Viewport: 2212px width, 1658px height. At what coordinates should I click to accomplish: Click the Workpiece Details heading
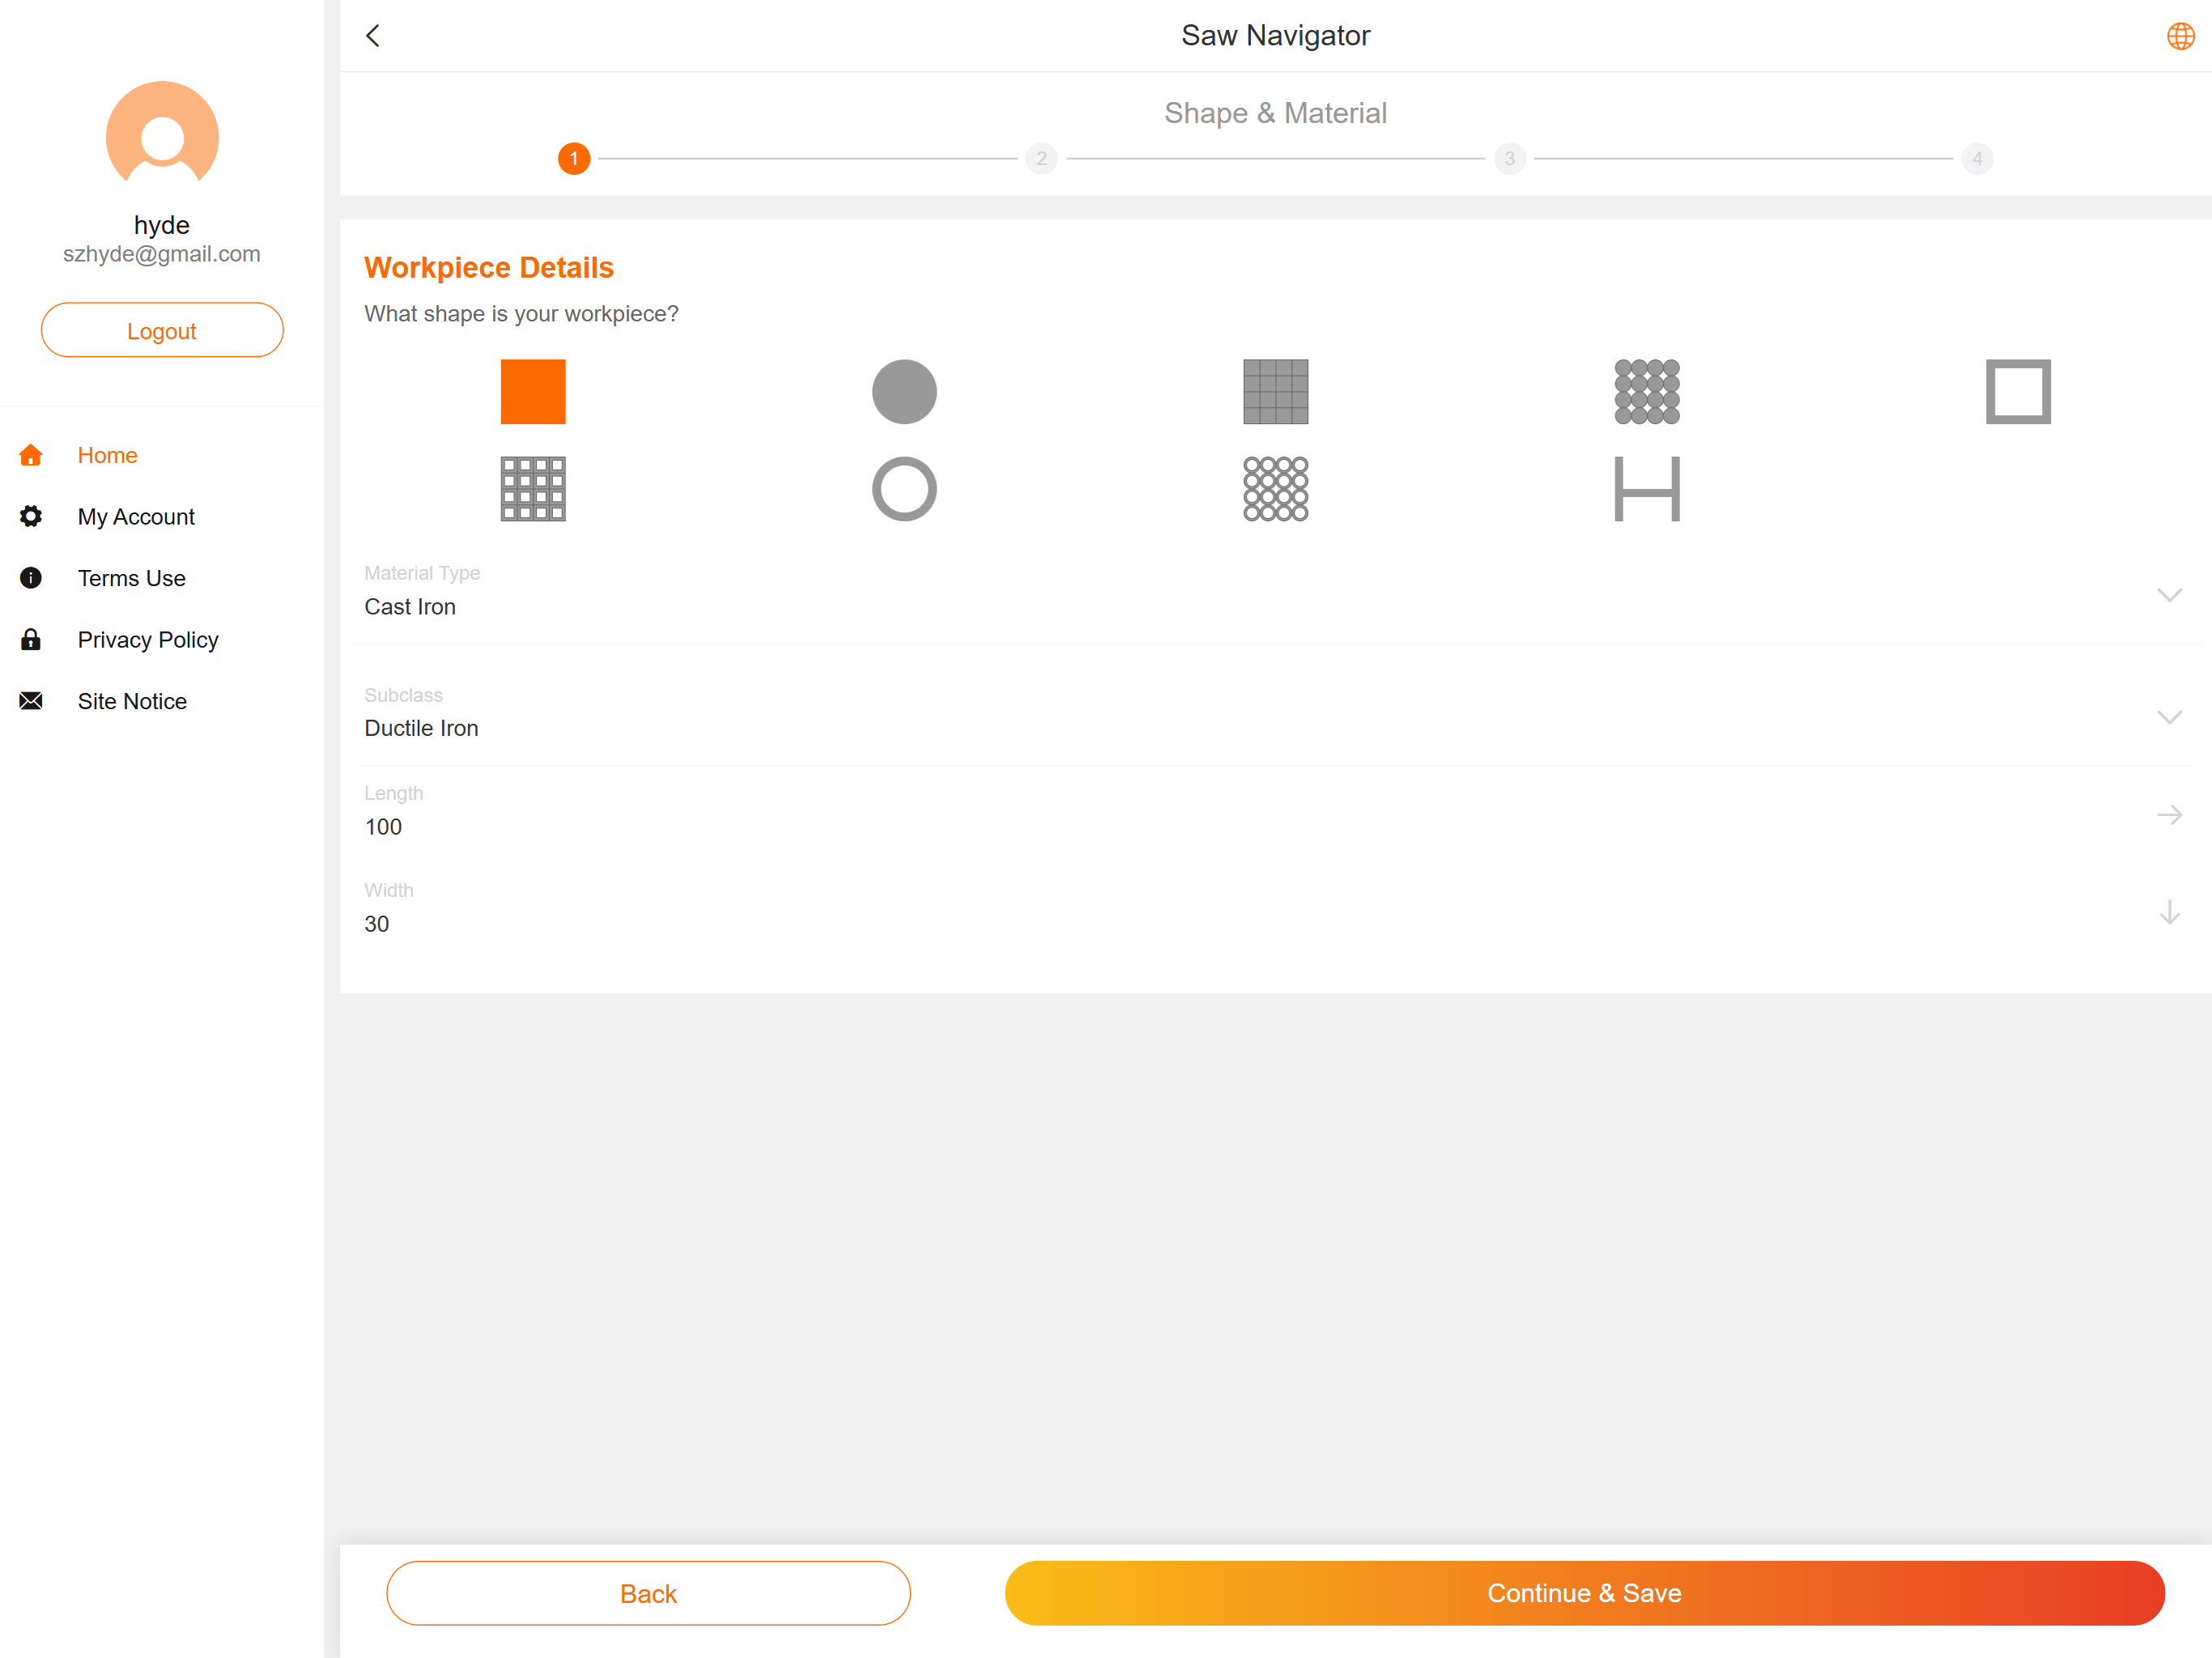489,268
